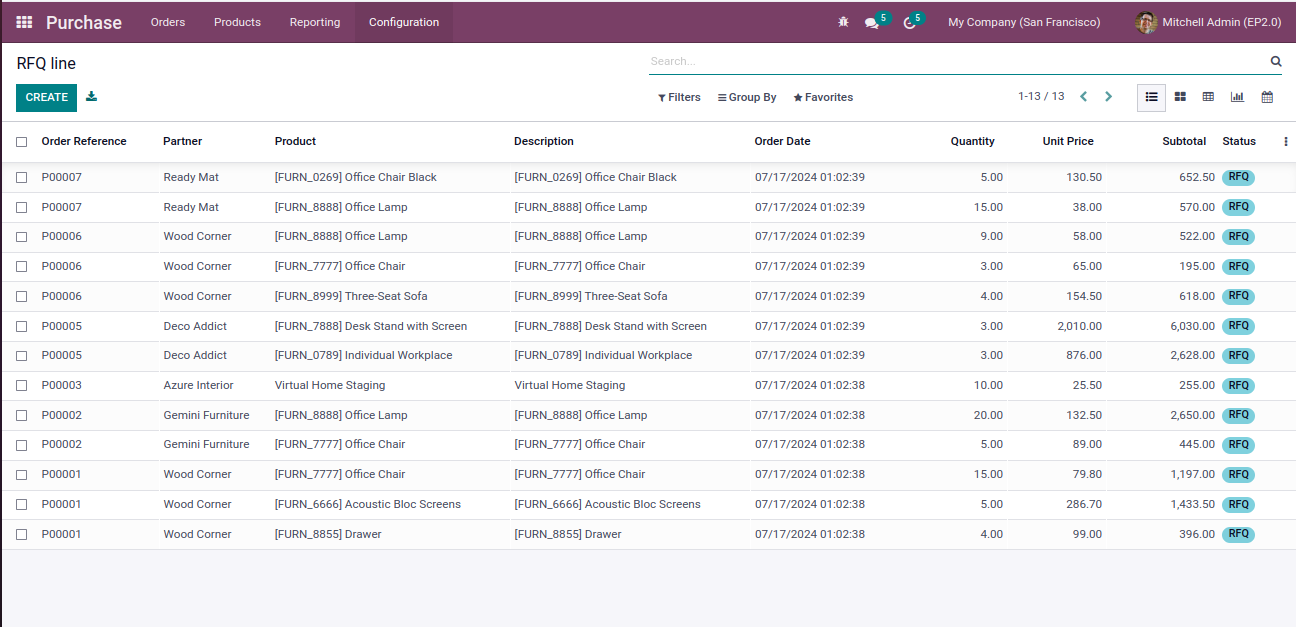Switch to pivot table view

coord(1208,97)
